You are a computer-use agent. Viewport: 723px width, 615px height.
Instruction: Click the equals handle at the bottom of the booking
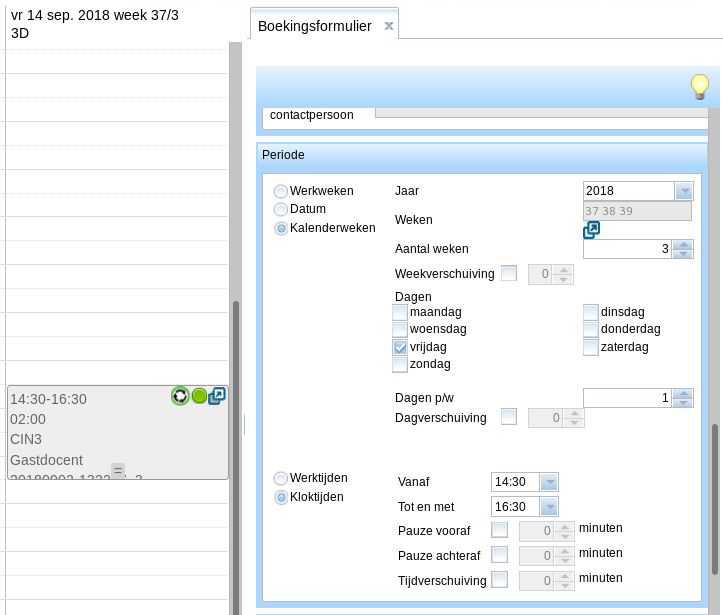pyautogui.click(x=118, y=470)
